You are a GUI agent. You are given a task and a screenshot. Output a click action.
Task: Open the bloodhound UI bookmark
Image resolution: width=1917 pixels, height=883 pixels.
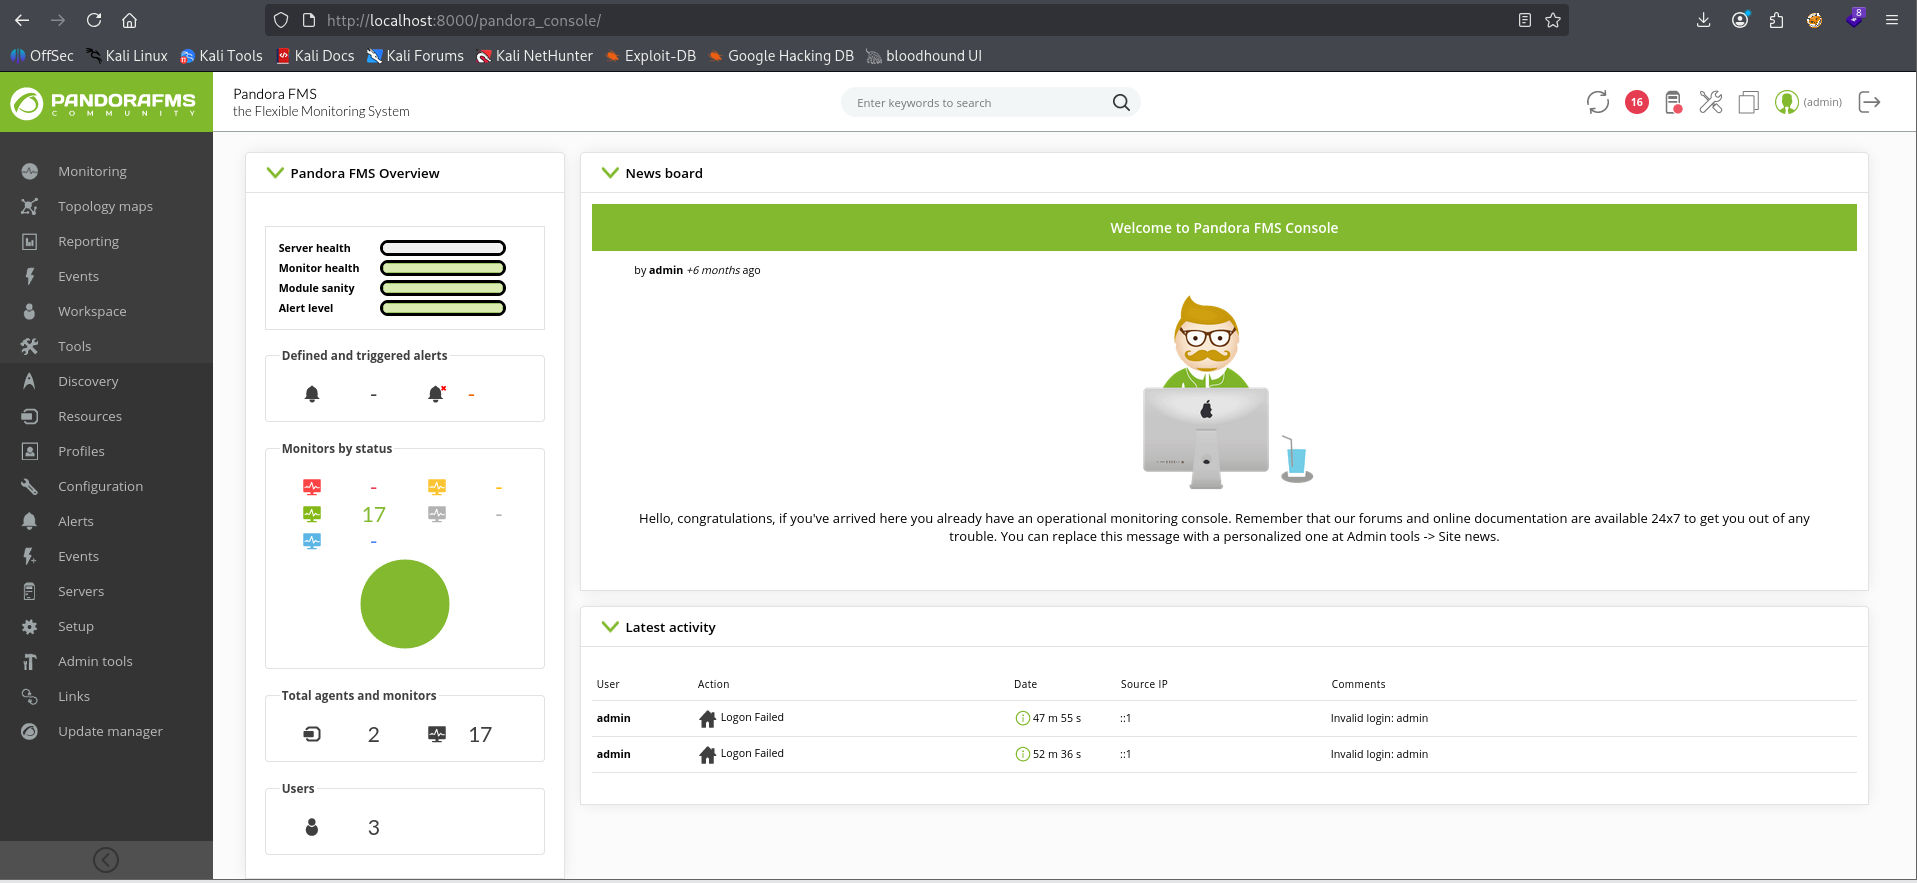click(x=924, y=56)
